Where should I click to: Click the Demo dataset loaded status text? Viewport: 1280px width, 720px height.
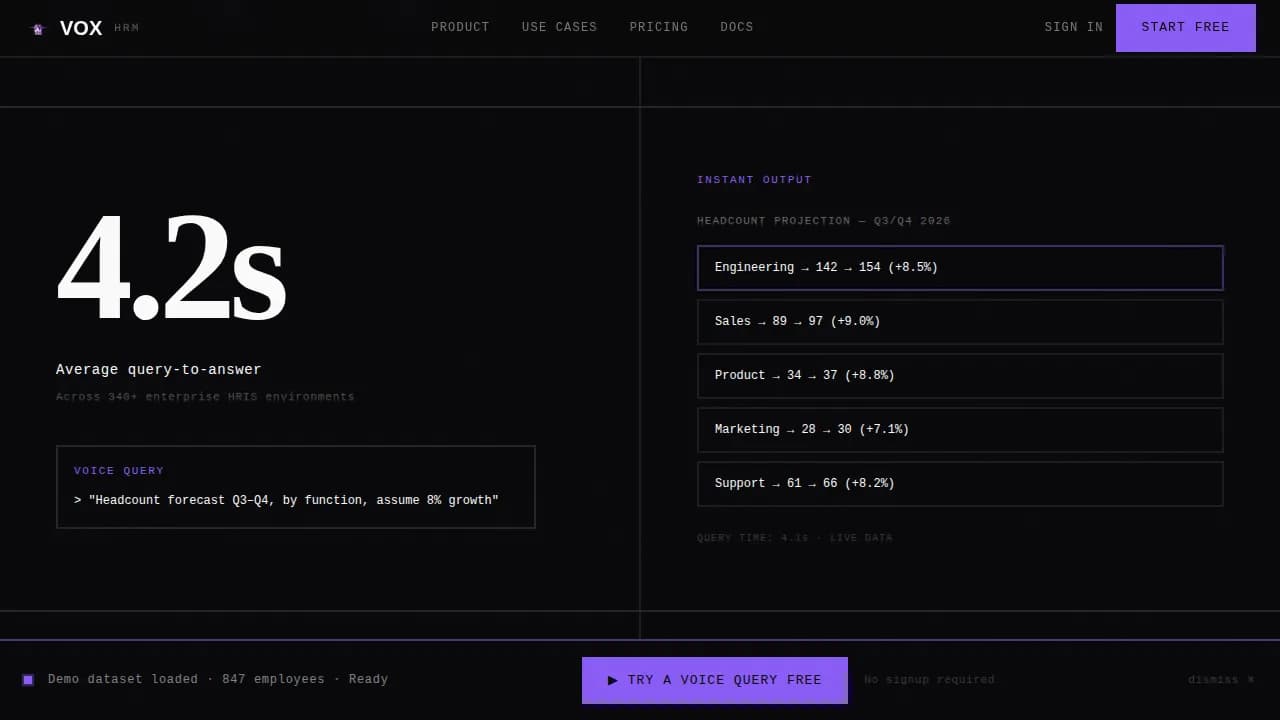[218, 680]
